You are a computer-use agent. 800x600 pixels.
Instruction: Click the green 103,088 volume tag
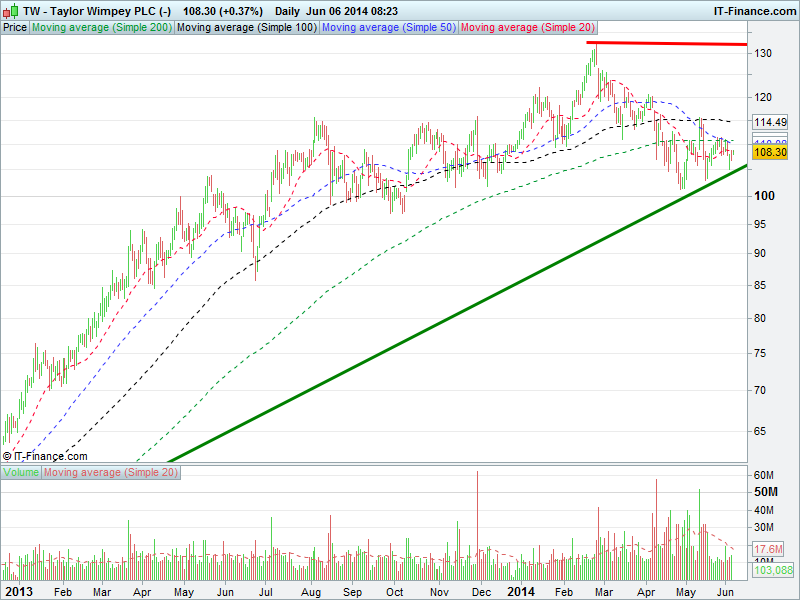pyautogui.click(x=772, y=569)
